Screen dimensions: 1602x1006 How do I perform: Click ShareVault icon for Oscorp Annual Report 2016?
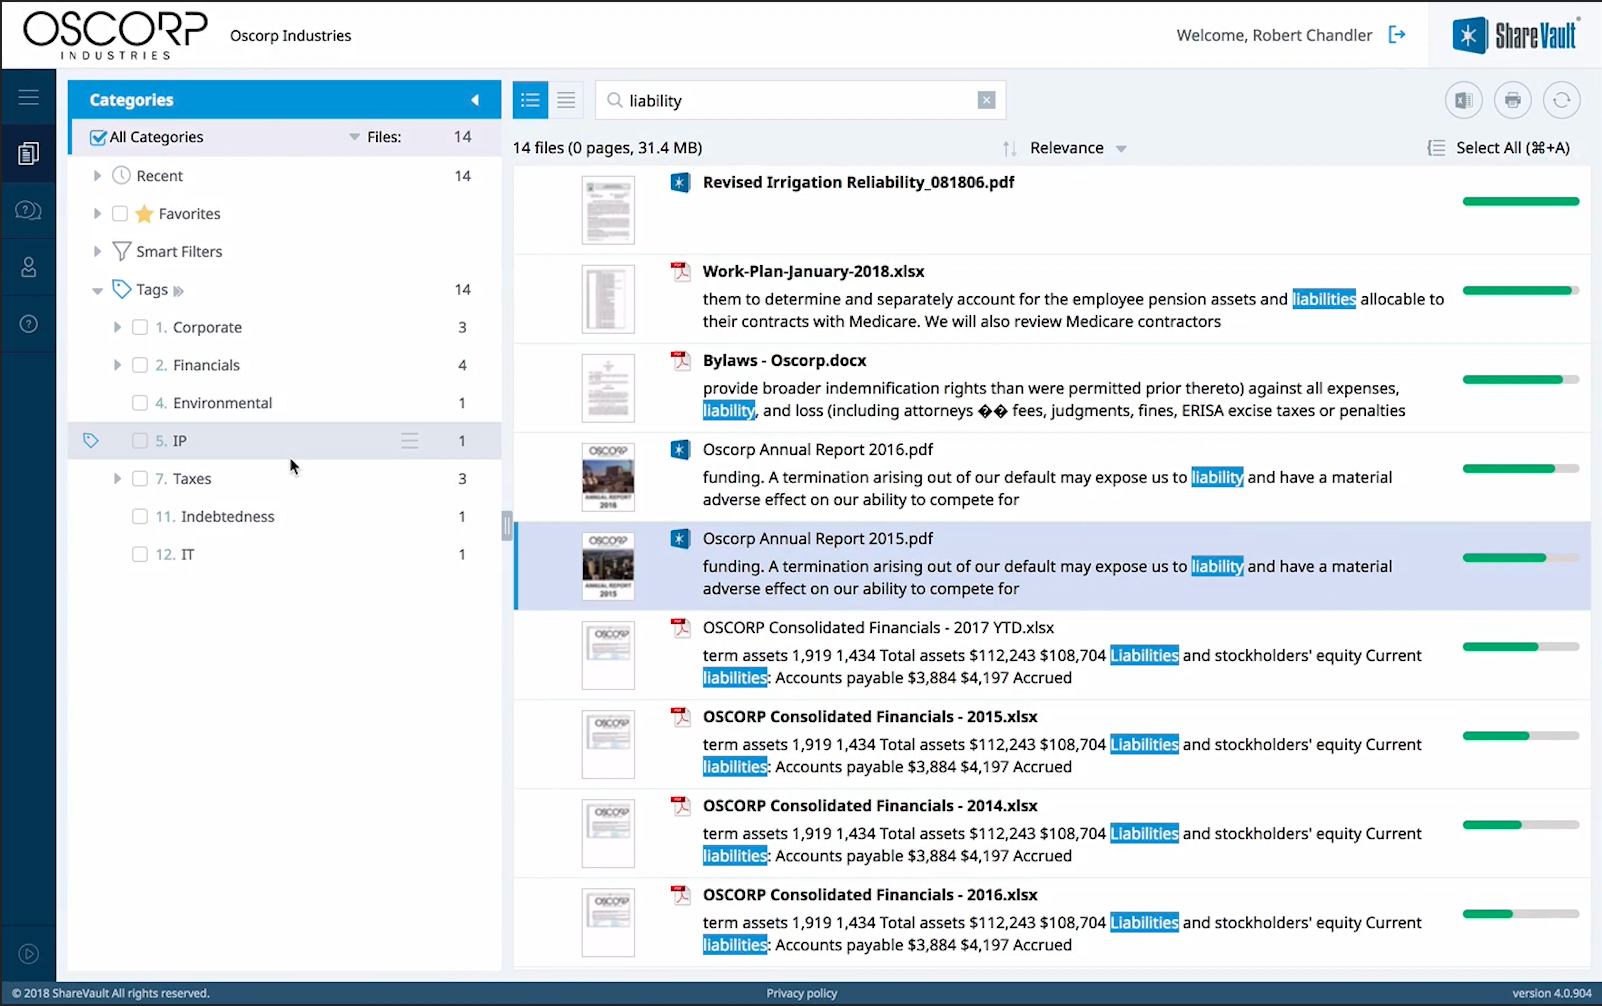coord(680,449)
